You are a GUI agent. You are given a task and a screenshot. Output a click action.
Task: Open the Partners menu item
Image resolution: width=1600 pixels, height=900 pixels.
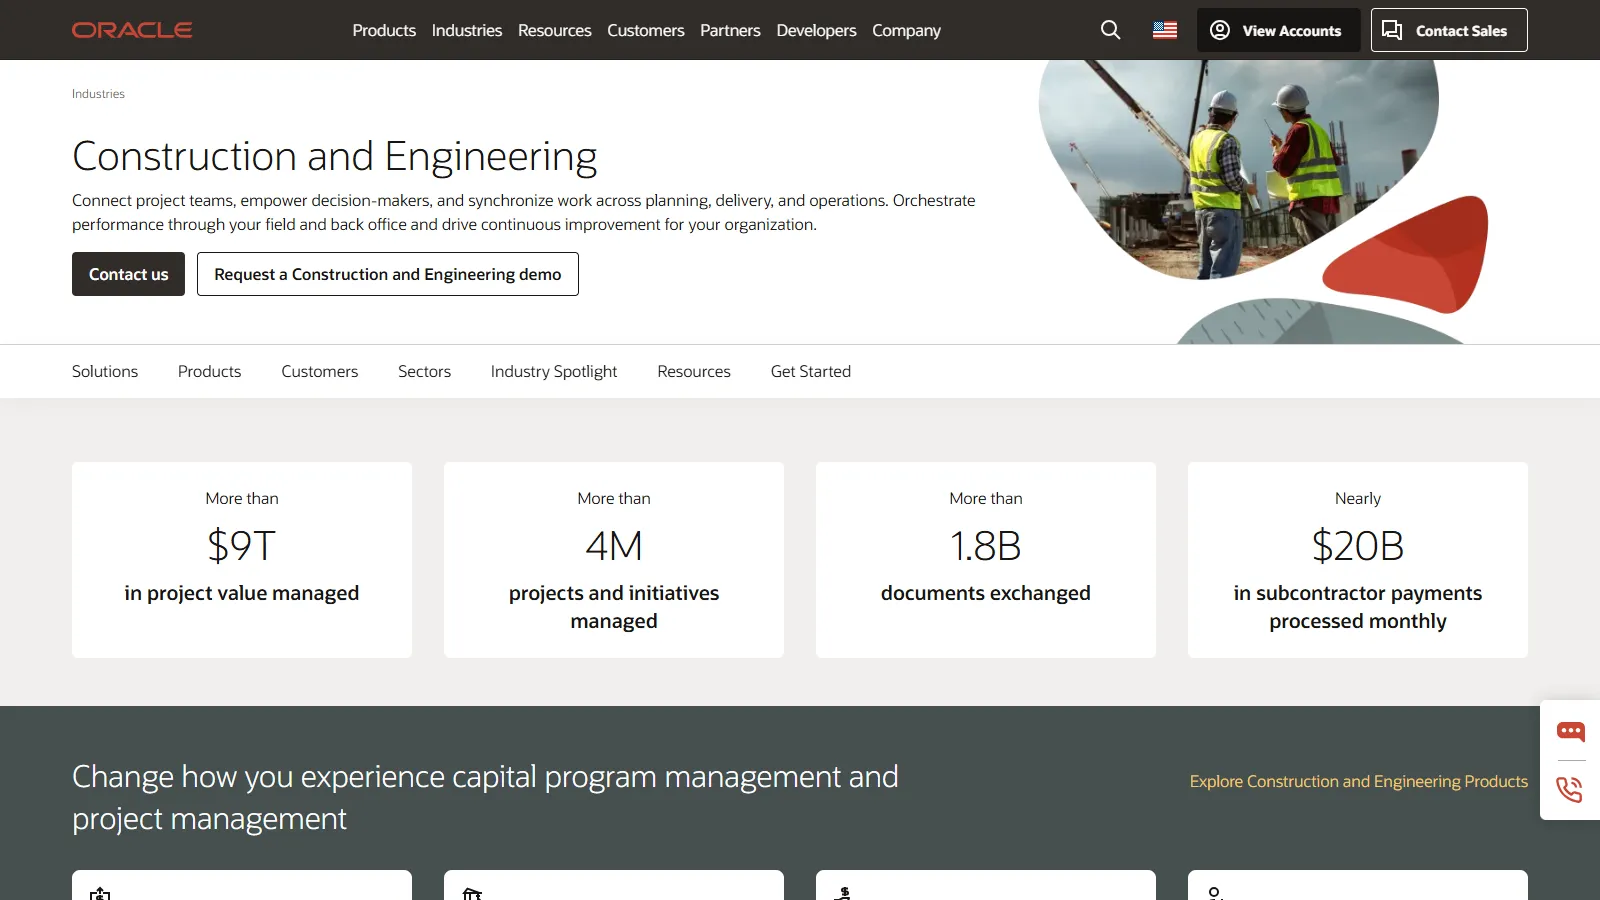730,30
